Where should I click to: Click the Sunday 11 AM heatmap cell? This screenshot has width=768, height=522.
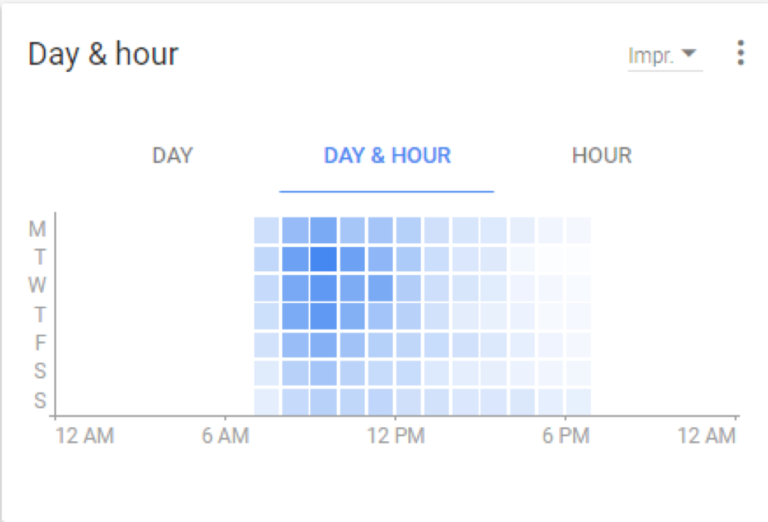(380, 402)
